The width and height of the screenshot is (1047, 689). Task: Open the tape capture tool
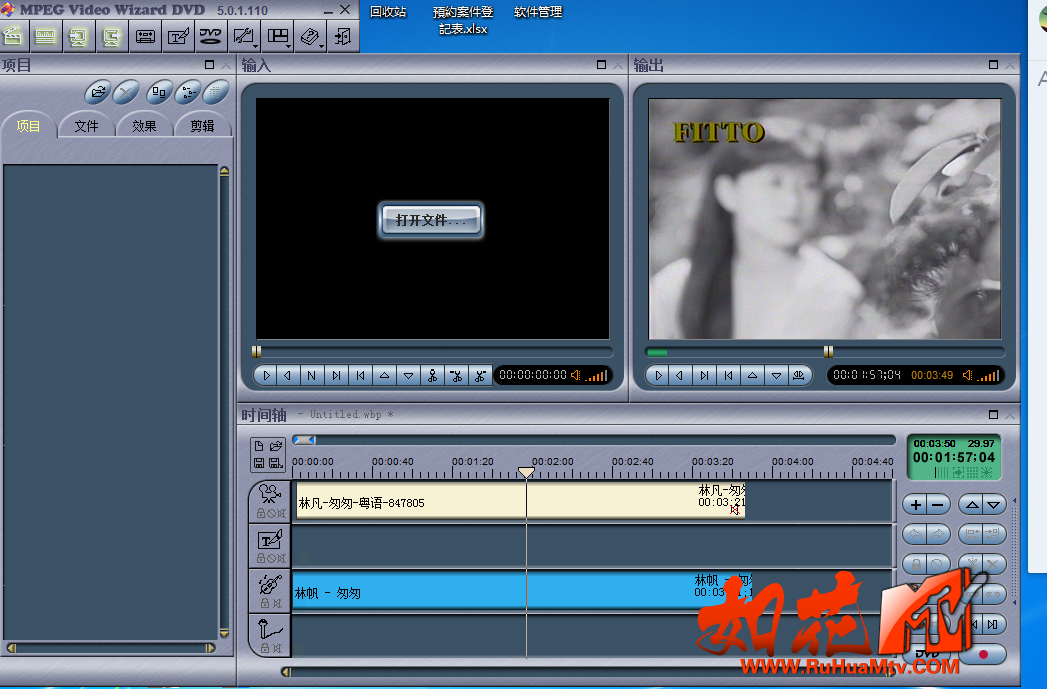tap(145, 36)
